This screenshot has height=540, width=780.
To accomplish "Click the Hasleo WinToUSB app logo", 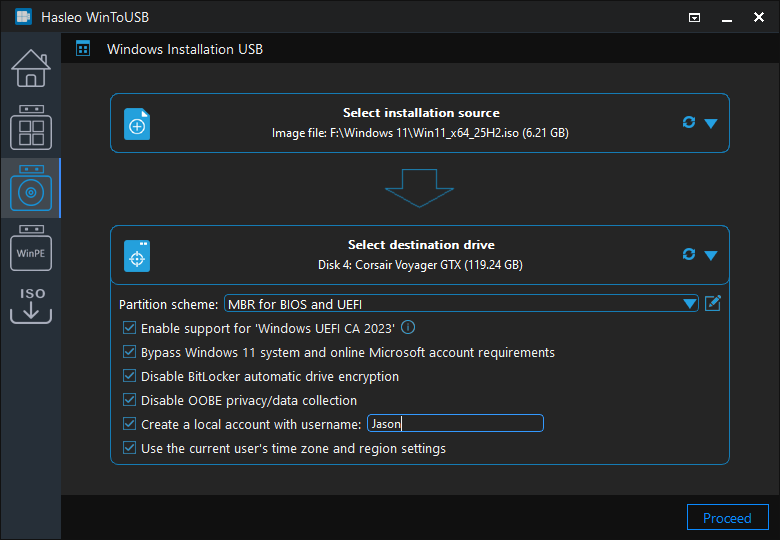I will [23, 17].
